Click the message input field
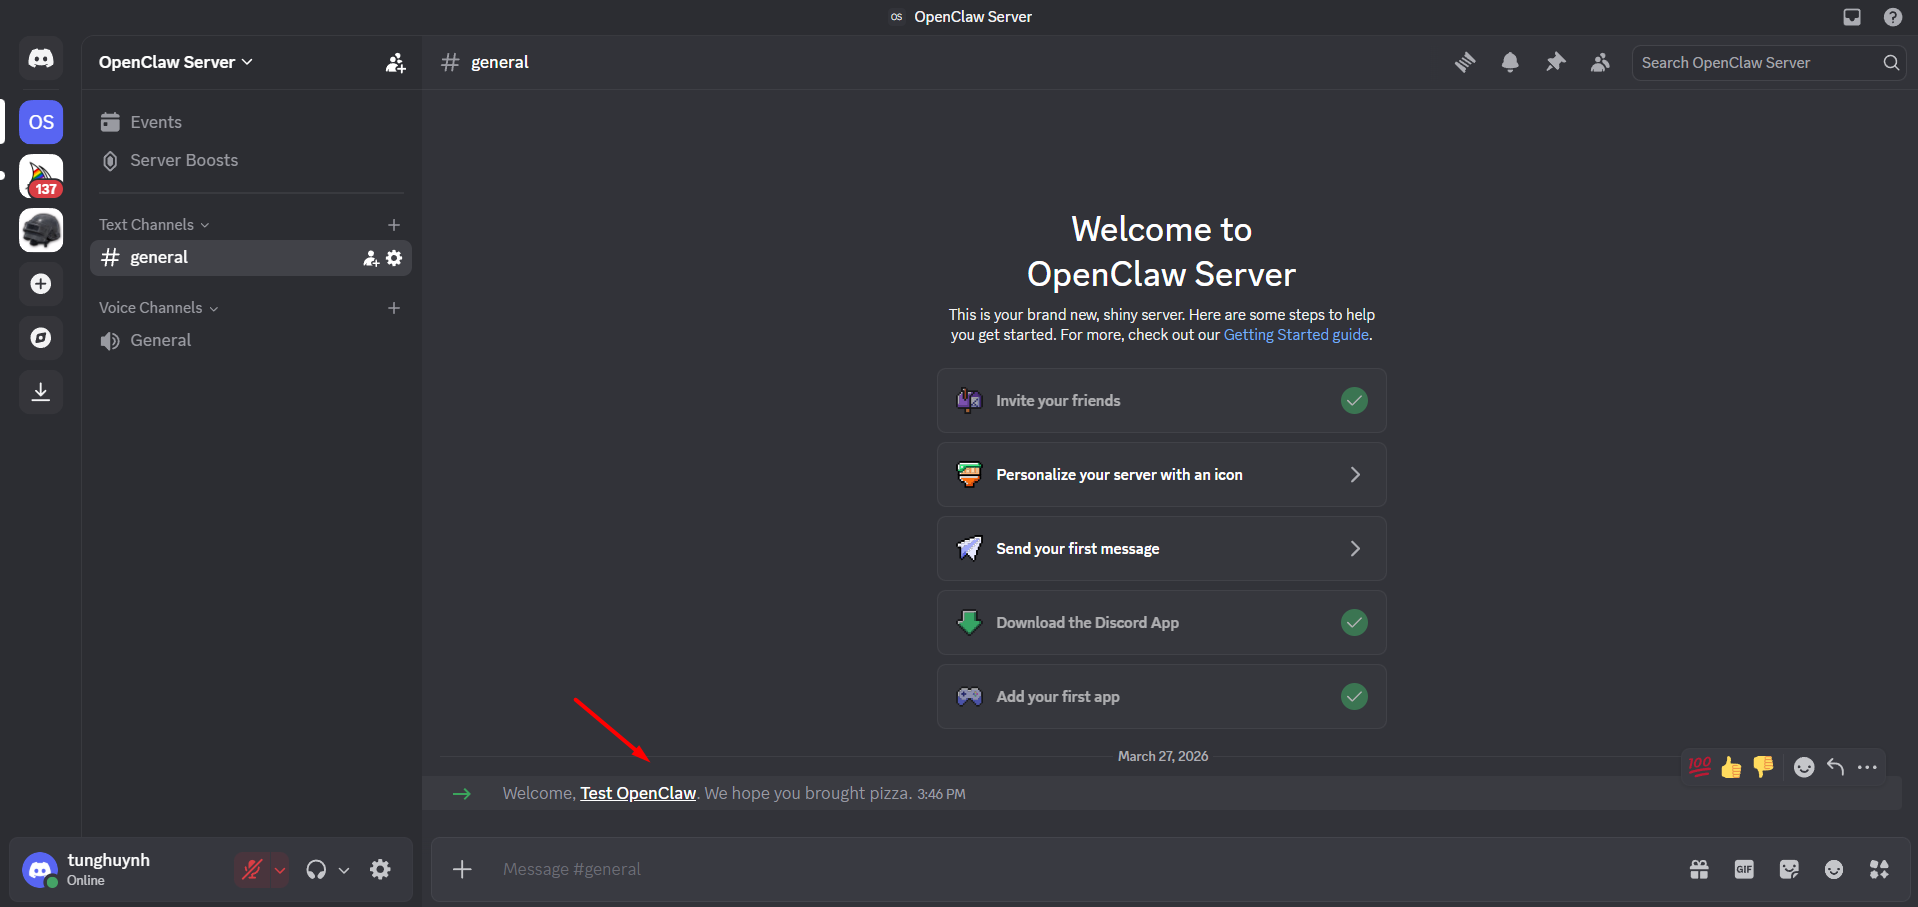Viewport: 1918px width, 907px height. click(x=900, y=869)
